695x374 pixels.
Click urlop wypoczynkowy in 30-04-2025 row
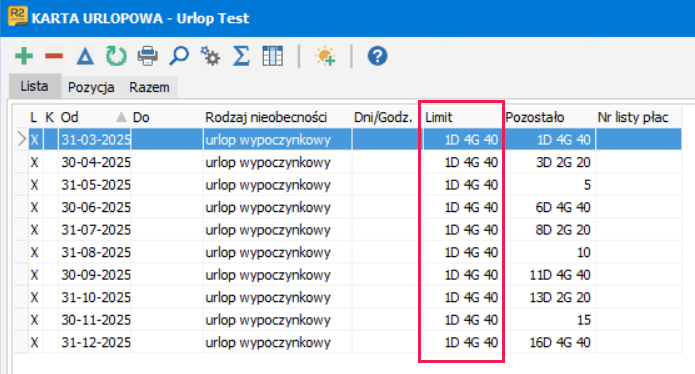(268, 163)
